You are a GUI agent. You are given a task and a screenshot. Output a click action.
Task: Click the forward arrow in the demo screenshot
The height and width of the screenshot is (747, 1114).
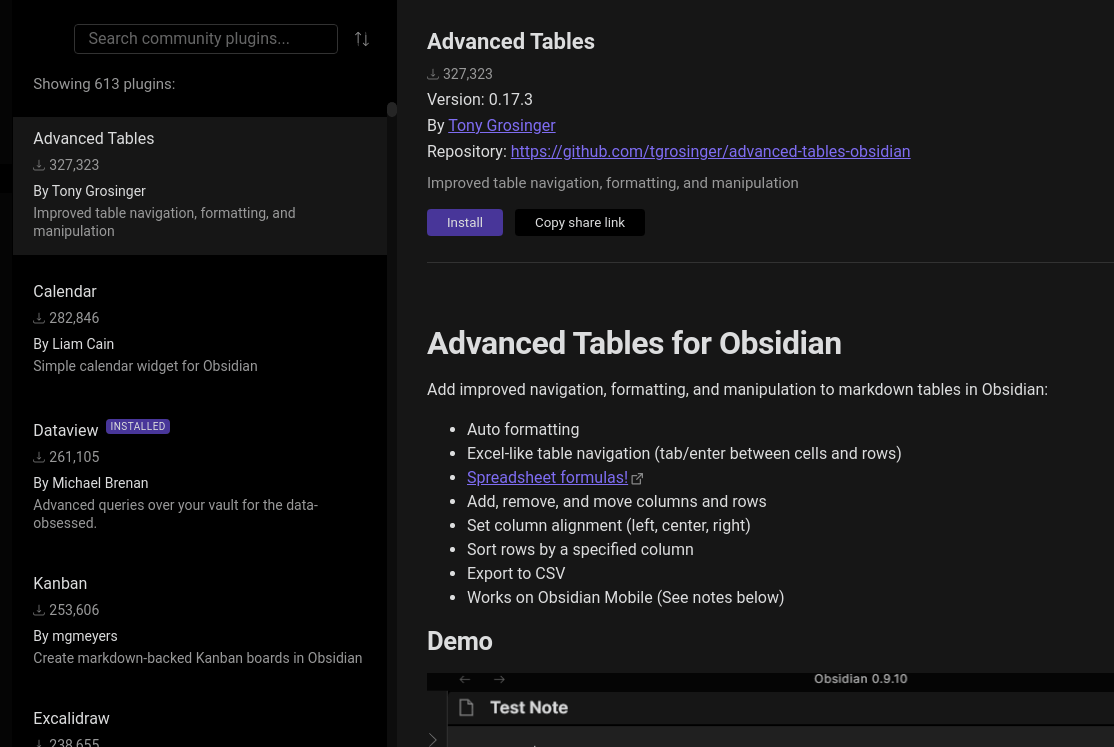click(499, 679)
